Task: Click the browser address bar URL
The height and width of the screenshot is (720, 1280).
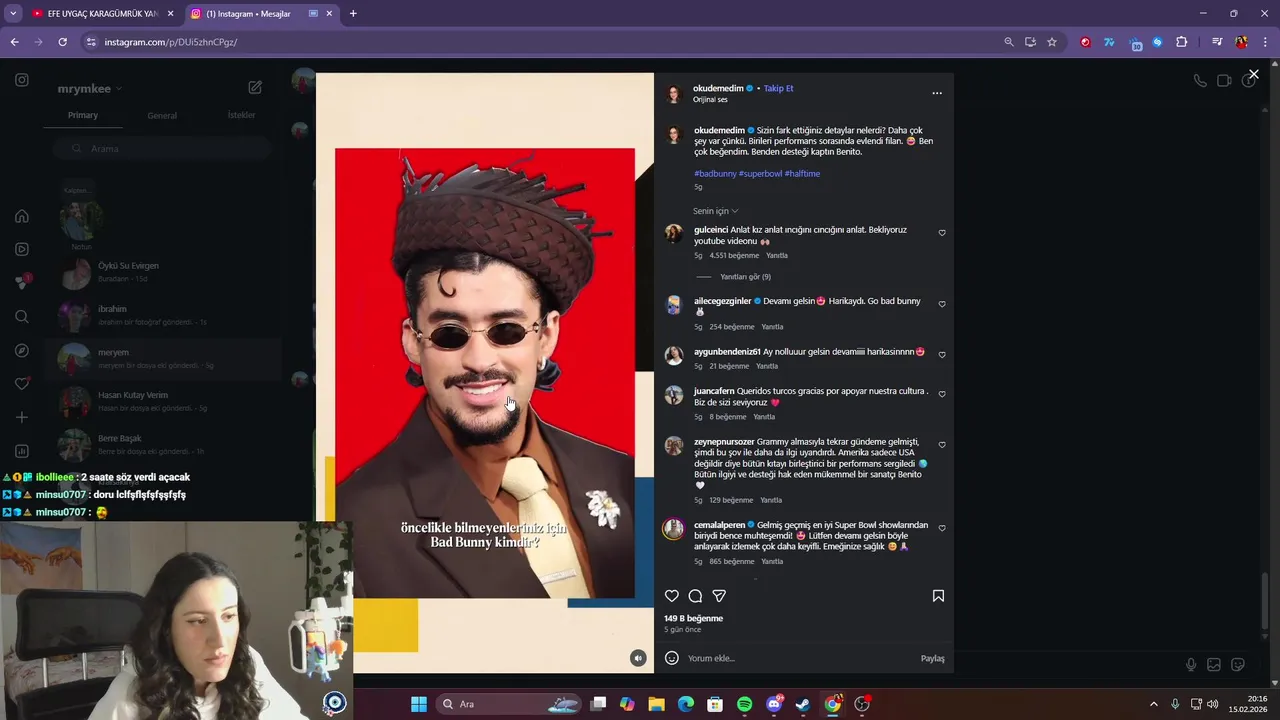Action: click(170, 42)
